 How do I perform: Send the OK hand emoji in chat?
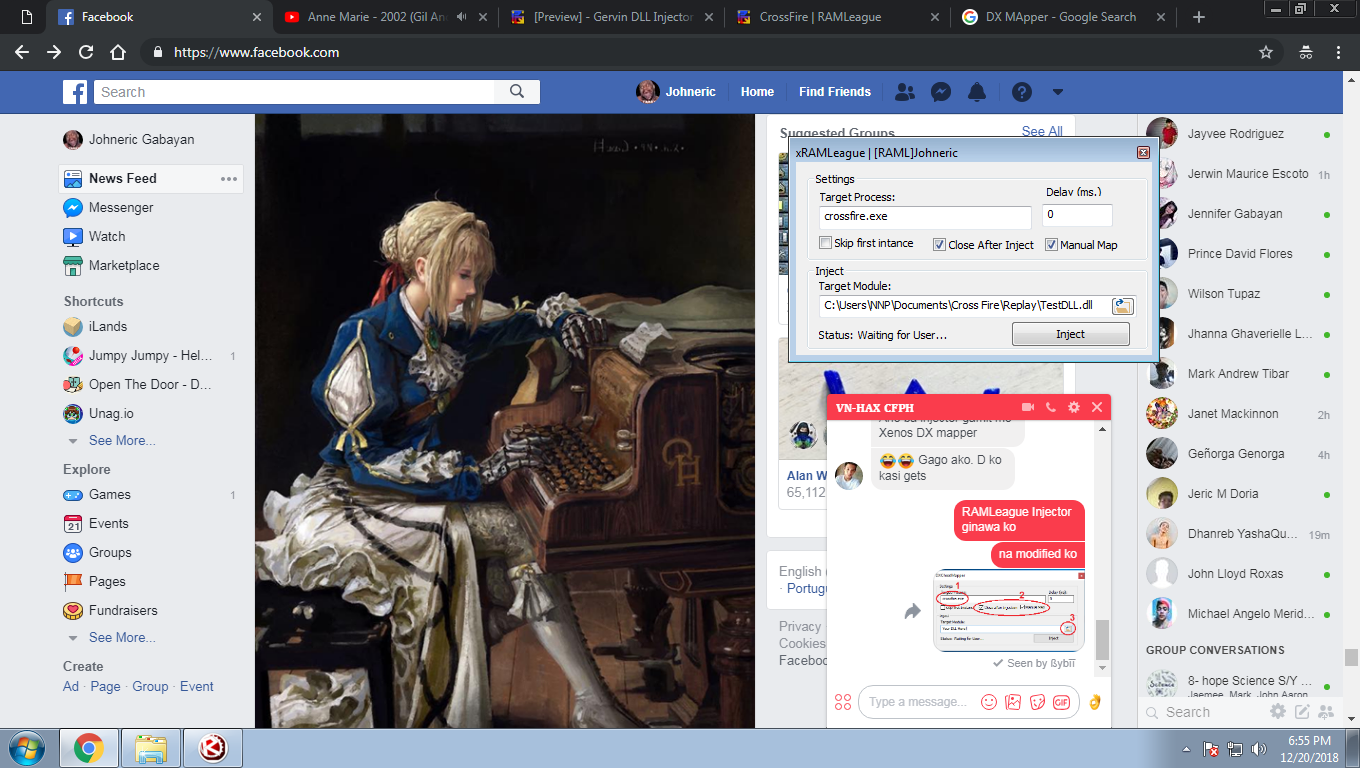pos(1095,702)
